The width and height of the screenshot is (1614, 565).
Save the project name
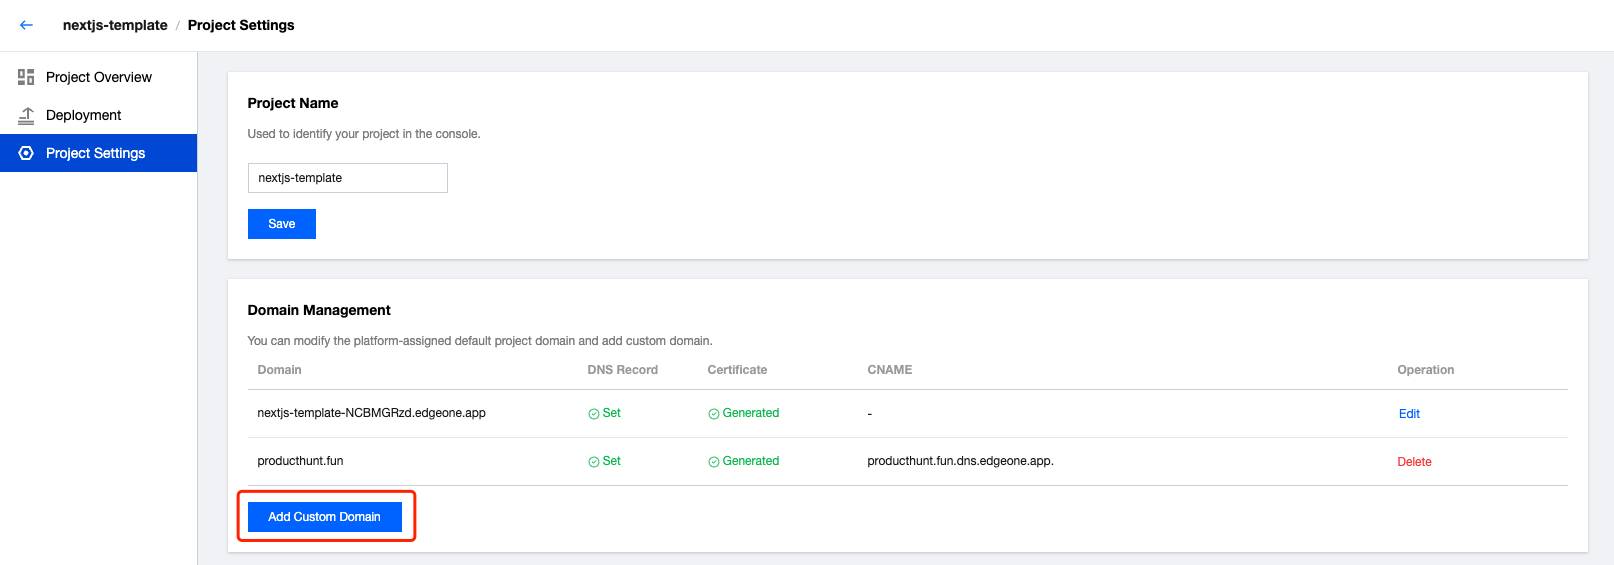pyautogui.click(x=282, y=224)
